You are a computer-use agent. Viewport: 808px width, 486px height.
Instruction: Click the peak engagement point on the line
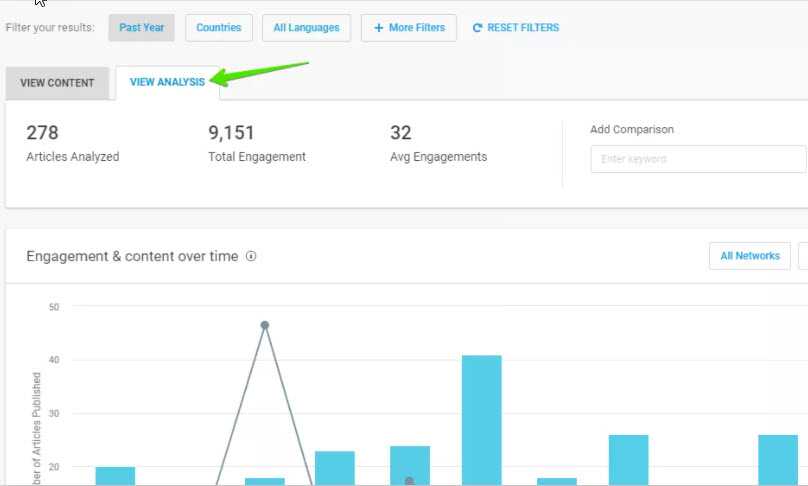(265, 325)
